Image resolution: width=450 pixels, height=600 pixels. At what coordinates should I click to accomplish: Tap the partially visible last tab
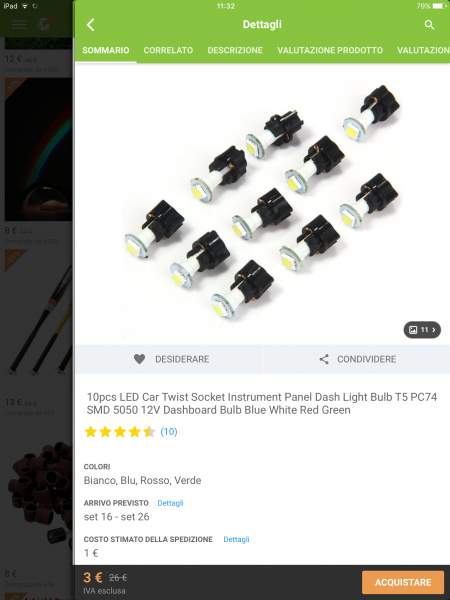coord(423,50)
